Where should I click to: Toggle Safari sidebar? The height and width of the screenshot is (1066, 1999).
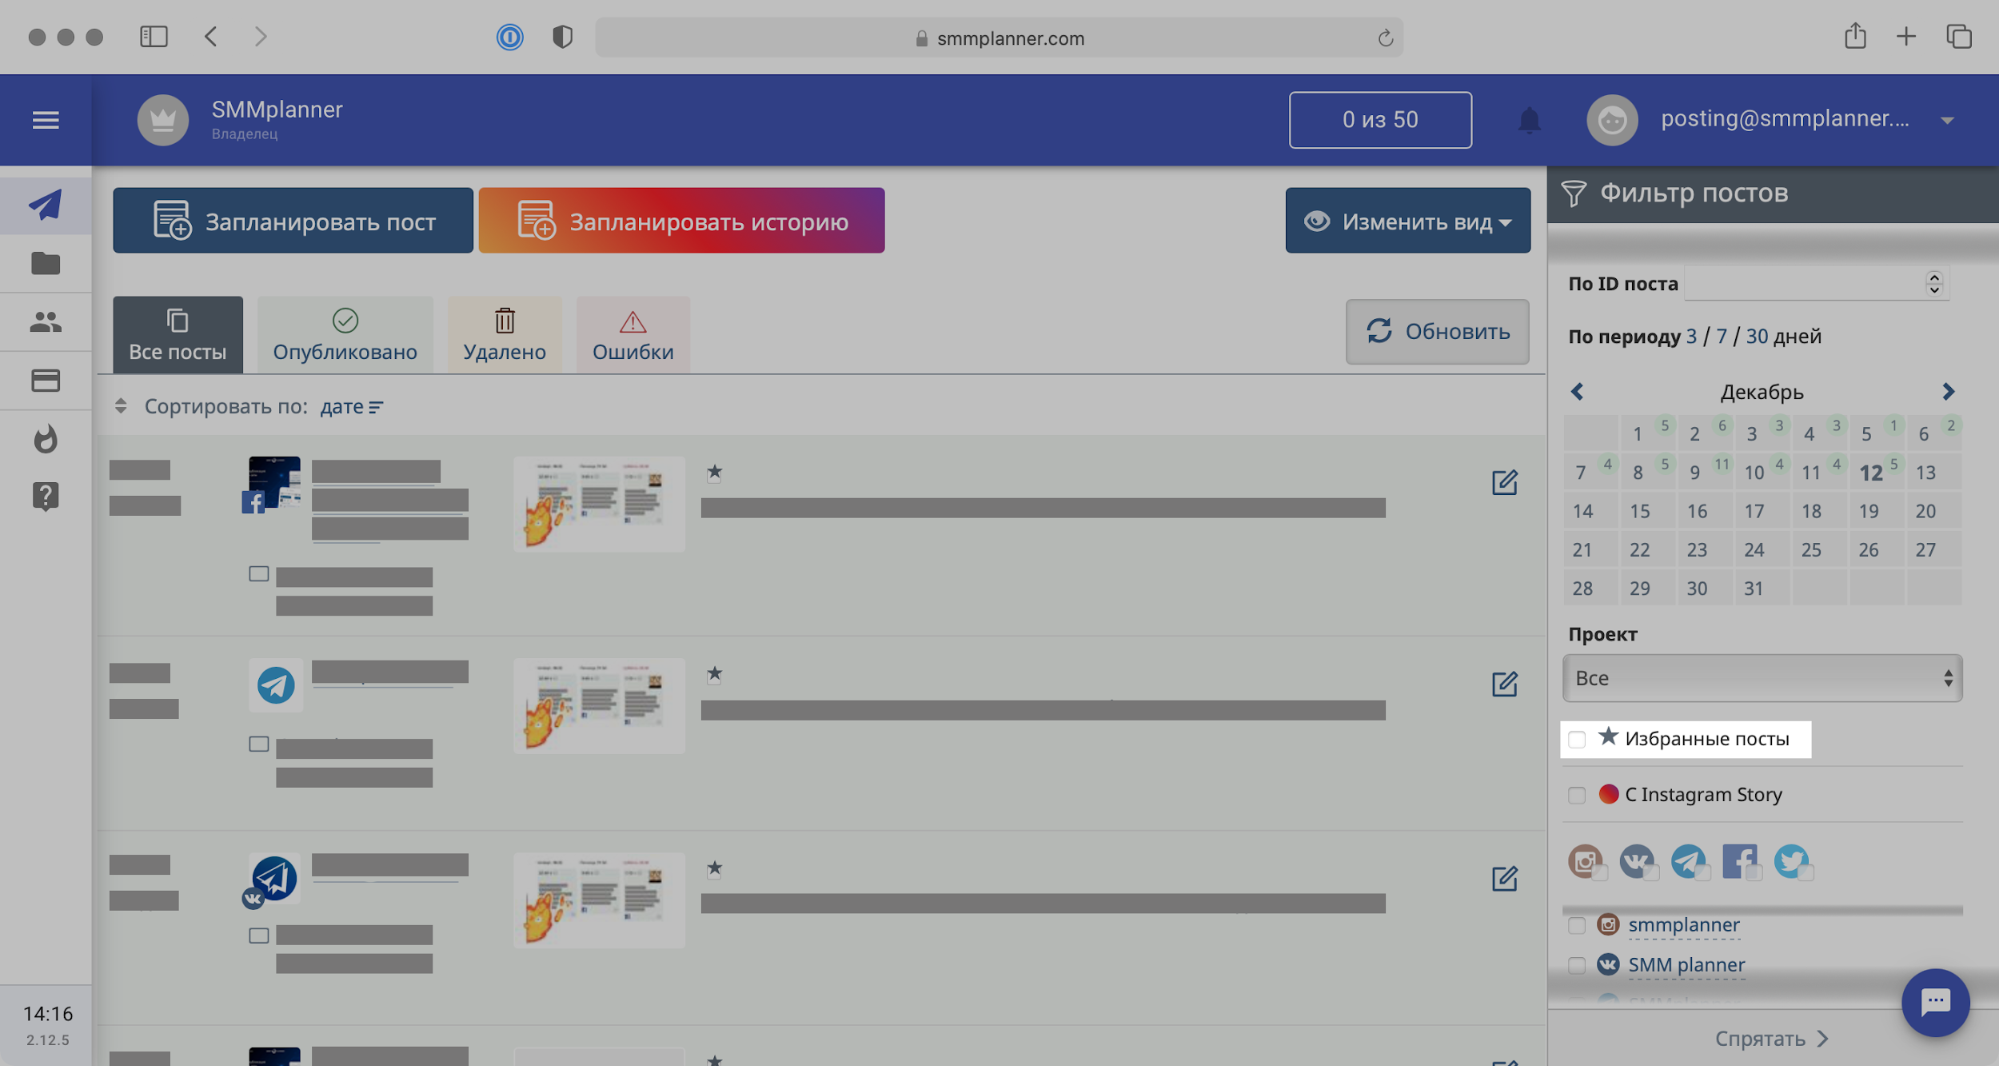(x=153, y=37)
